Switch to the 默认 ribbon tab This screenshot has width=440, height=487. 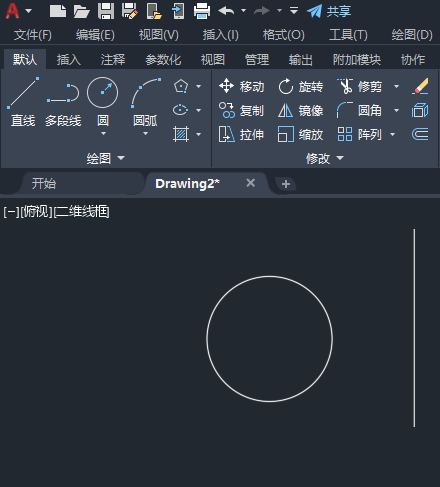coord(25,60)
